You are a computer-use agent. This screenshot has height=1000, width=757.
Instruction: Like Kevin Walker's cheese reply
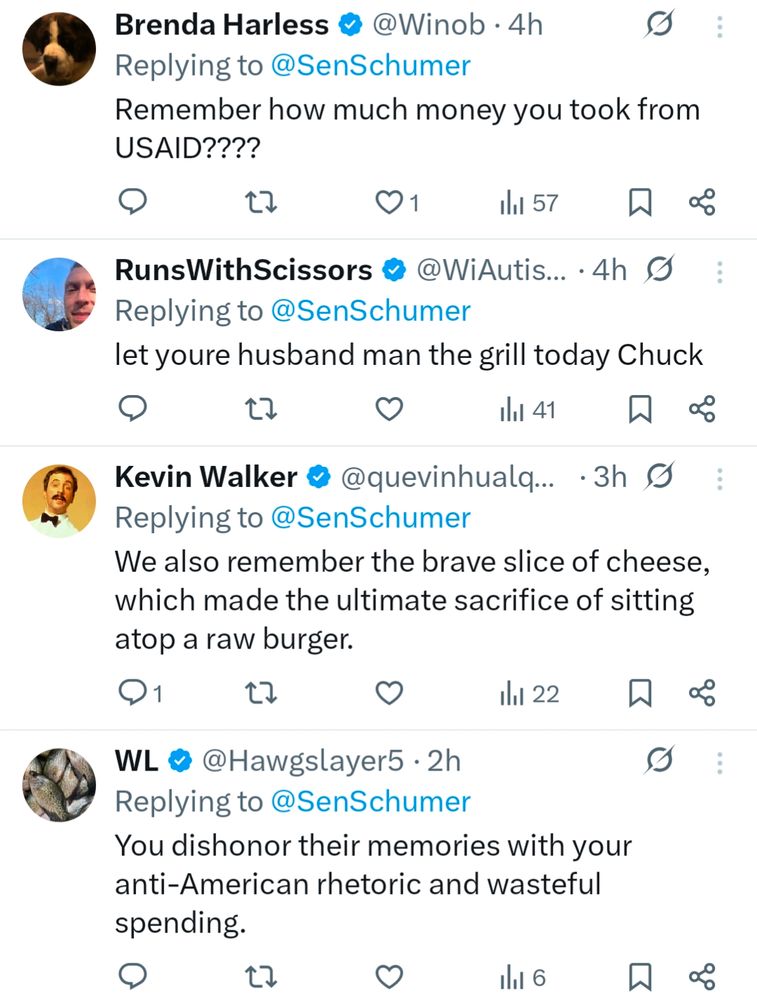tap(388, 693)
